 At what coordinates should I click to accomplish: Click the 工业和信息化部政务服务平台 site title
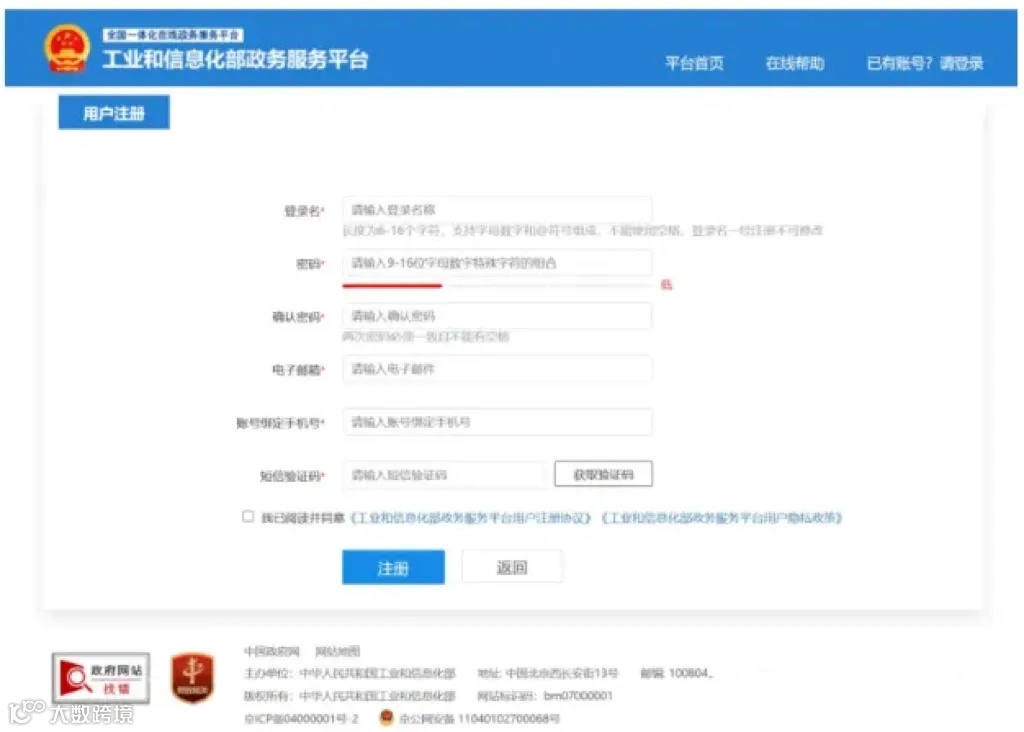235,59
